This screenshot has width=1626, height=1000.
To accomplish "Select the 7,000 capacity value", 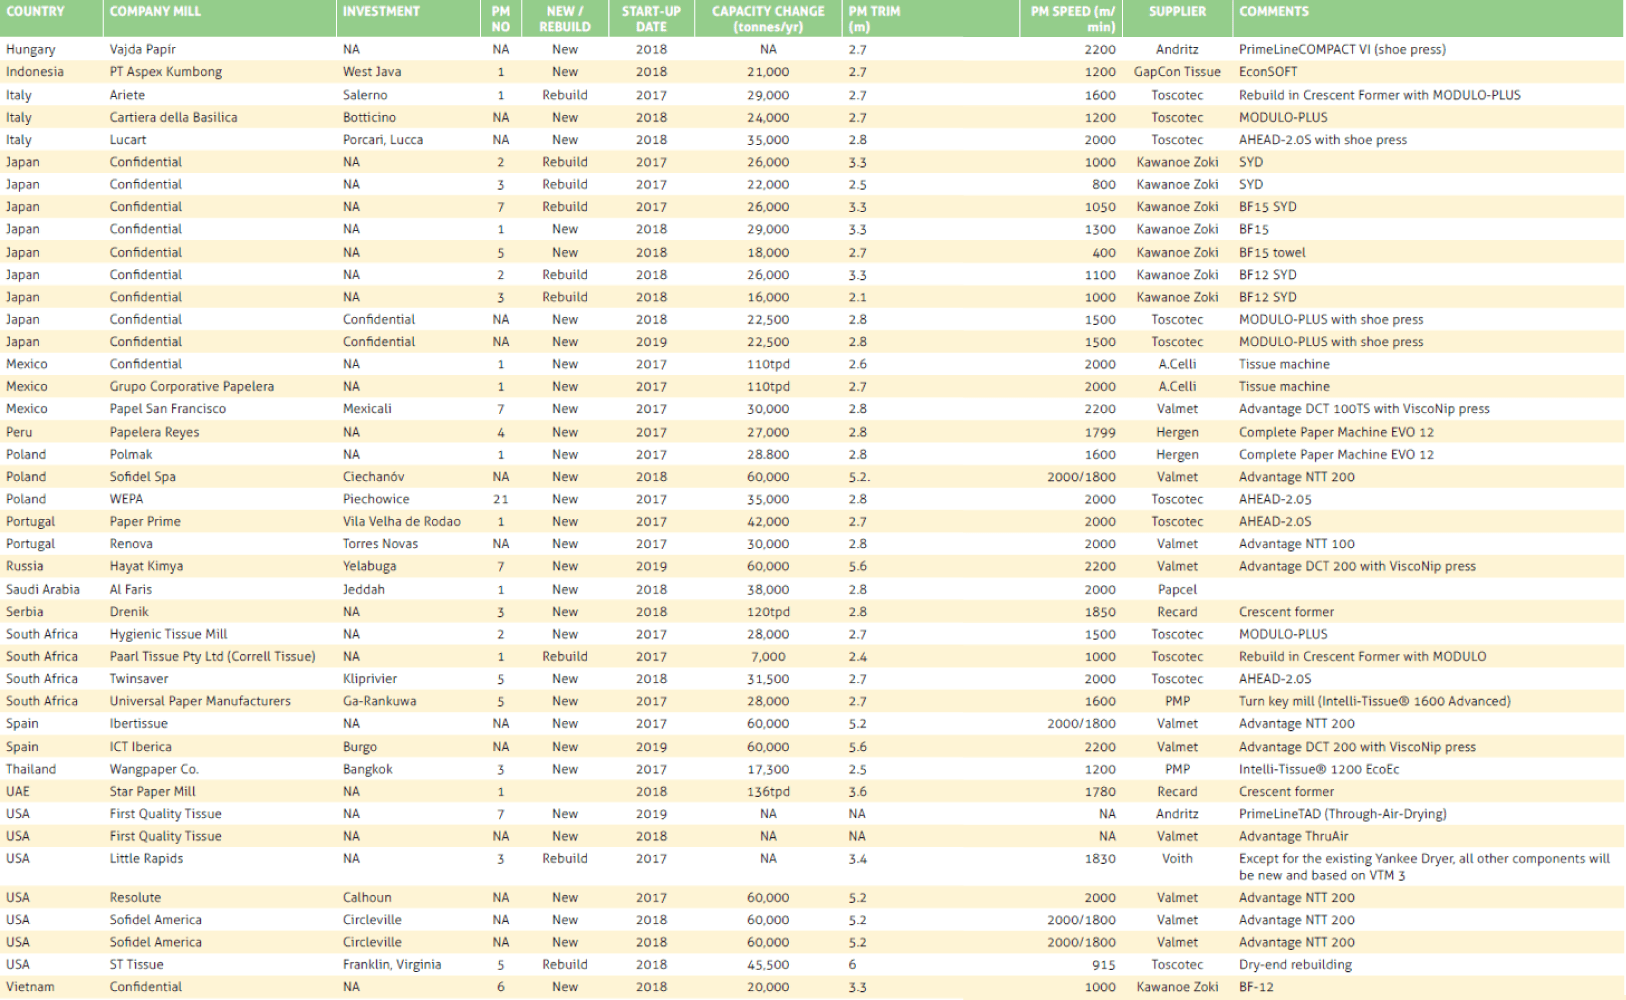I will (x=768, y=657).
